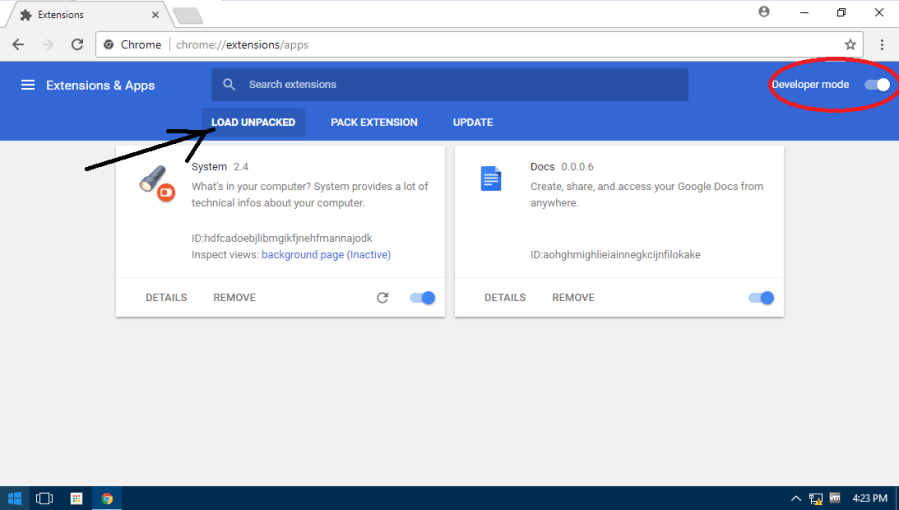Click the reload icon on System extension
Viewport: 899px width, 510px height.
[382, 298]
